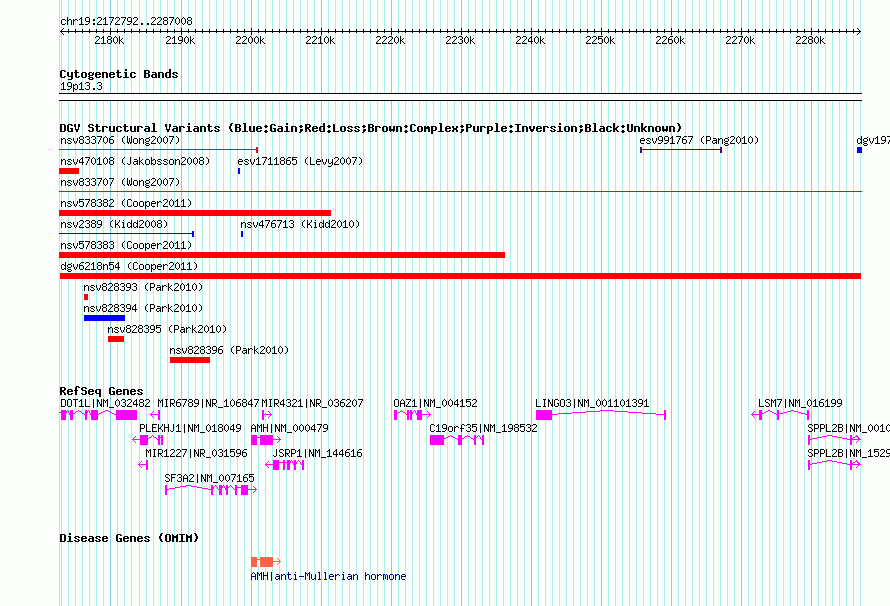Screen dimensions: 890x606
Task: Click the dgv6218n54 (Cooper2011) label
Action: click(129, 266)
